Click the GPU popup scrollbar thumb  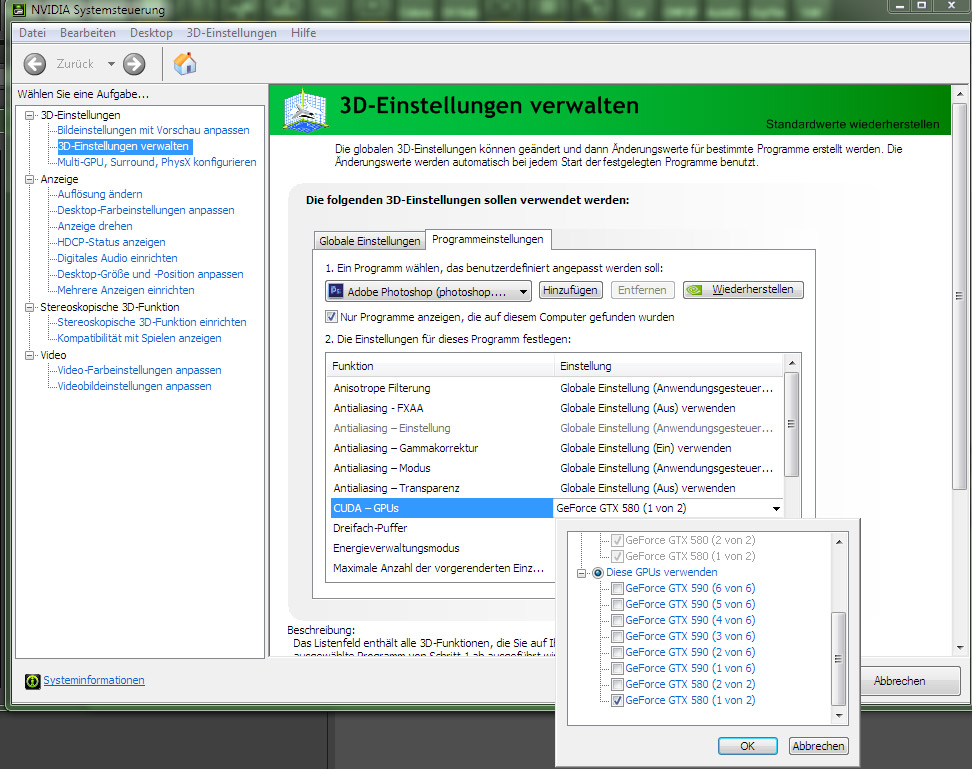tap(838, 659)
